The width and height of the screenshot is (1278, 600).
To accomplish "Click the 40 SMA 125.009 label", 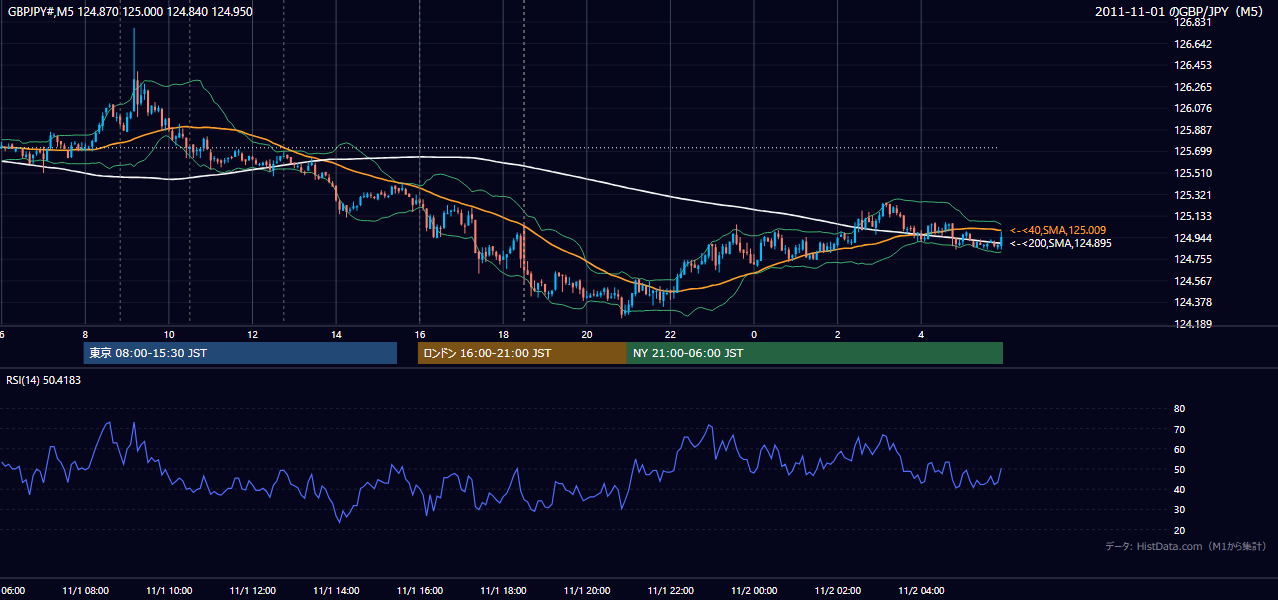I will pyautogui.click(x=1058, y=230).
